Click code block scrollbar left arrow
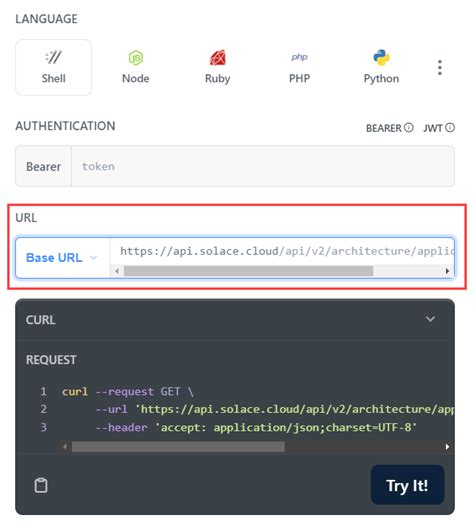The width and height of the screenshot is (474, 523). (65, 447)
